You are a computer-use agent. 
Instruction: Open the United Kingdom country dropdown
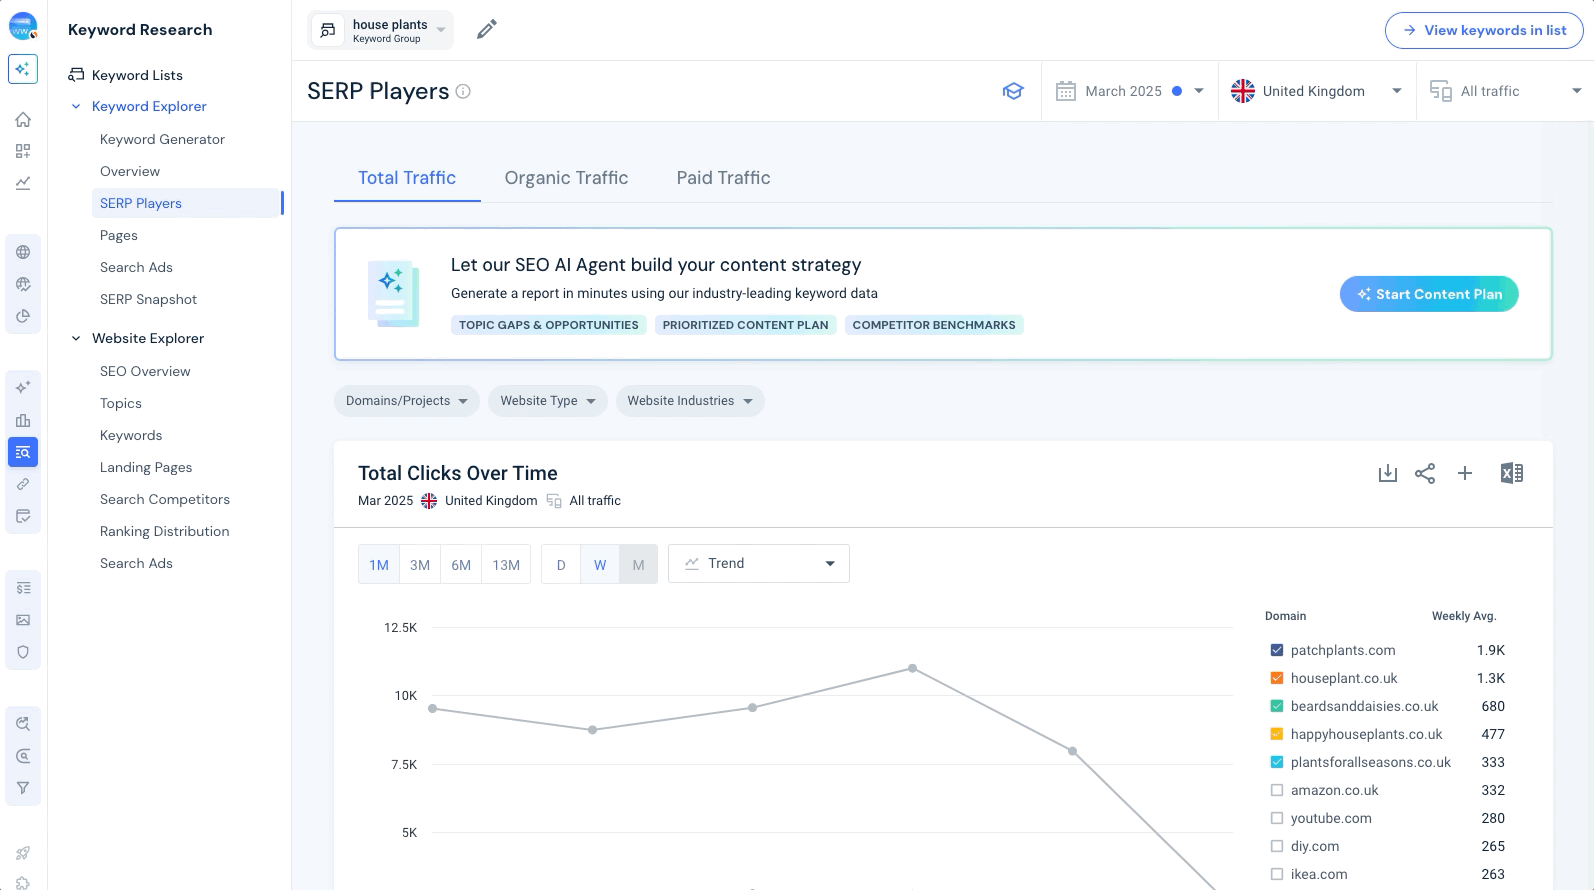pos(1317,91)
